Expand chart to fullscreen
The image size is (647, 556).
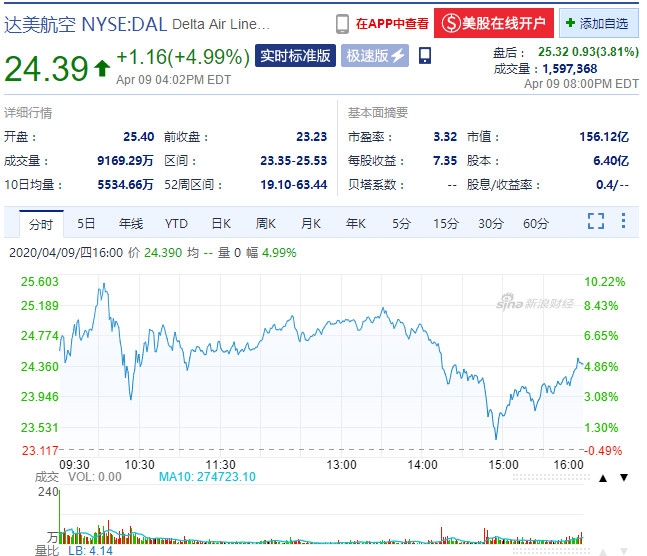coord(596,222)
